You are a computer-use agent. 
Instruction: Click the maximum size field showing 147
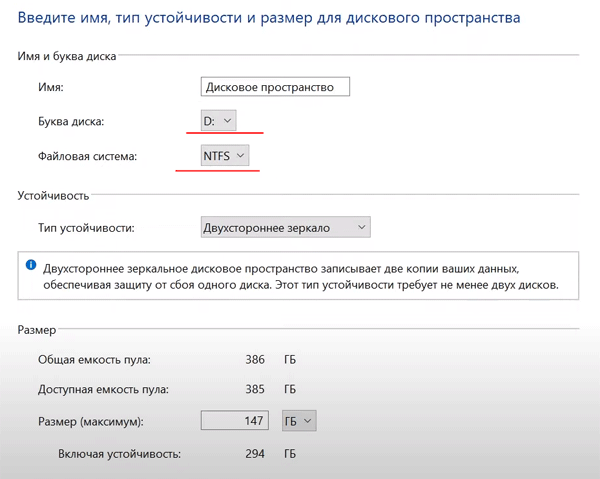pos(235,420)
